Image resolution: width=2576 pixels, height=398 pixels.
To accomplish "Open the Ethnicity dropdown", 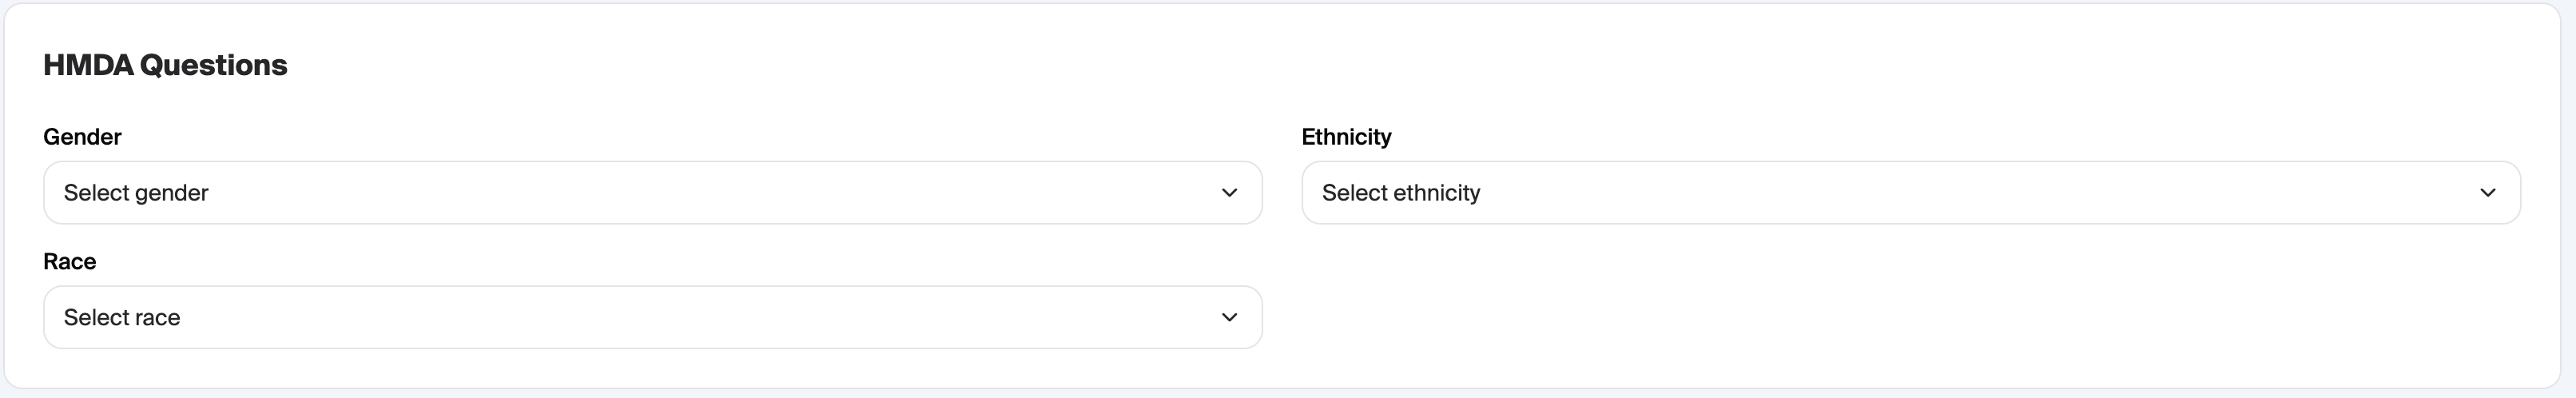I will pyautogui.click(x=1910, y=192).
